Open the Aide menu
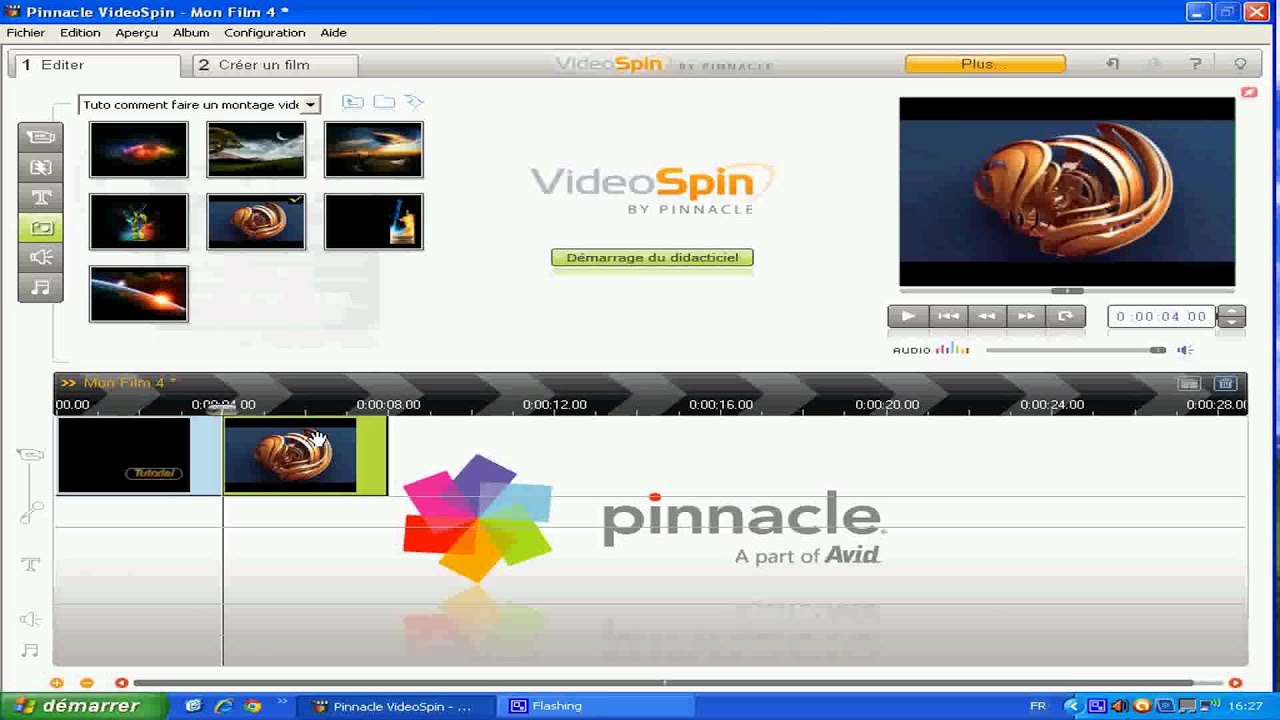The width and height of the screenshot is (1280, 720). click(x=333, y=33)
